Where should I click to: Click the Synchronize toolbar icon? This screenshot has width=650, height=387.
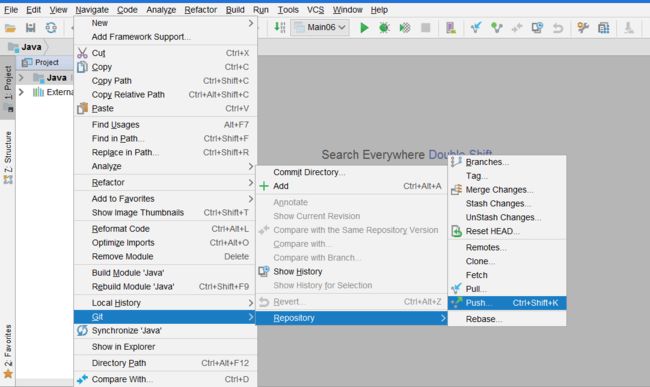(51, 28)
